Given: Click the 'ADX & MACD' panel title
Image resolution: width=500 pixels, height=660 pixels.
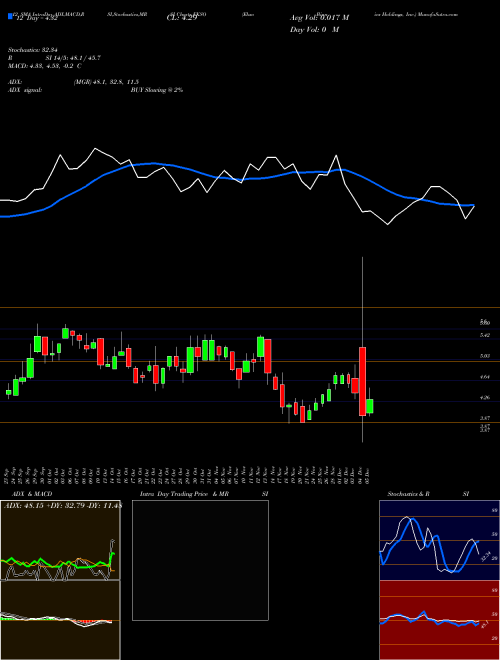Looking at the screenshot, I should pyautogui.click(x=32, y=494).
